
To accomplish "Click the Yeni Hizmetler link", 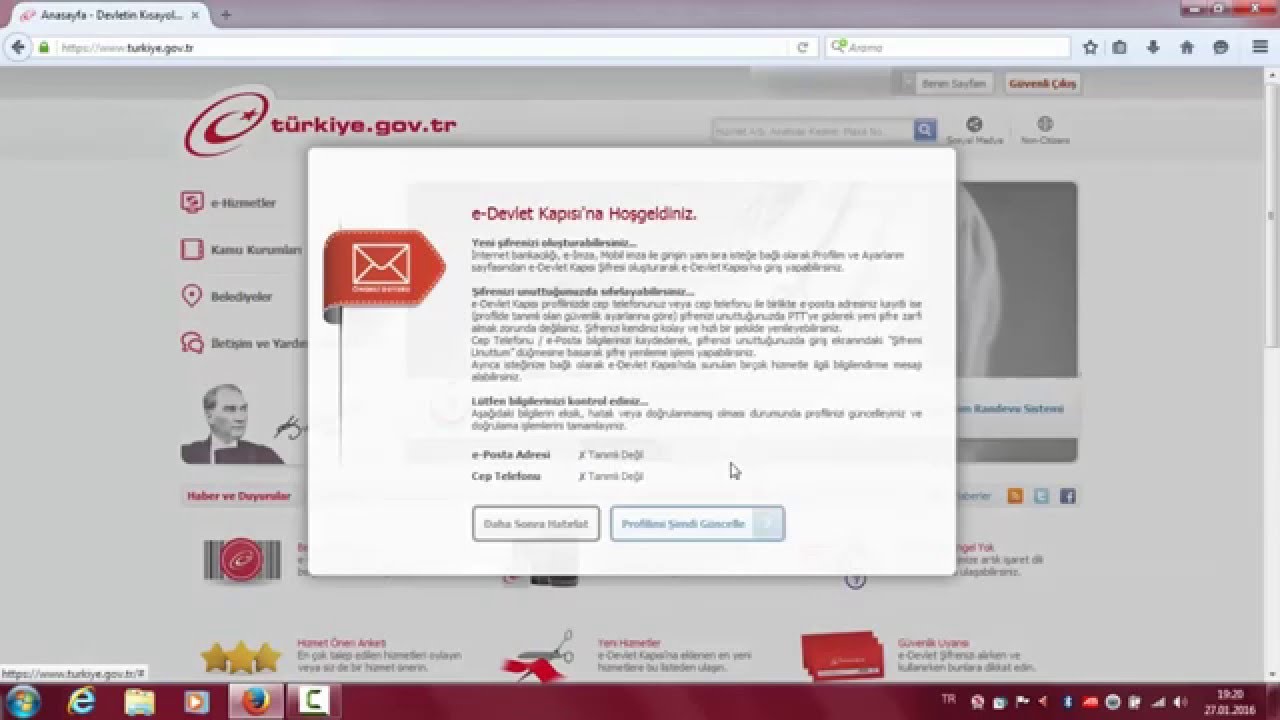I will coord(629,643).
